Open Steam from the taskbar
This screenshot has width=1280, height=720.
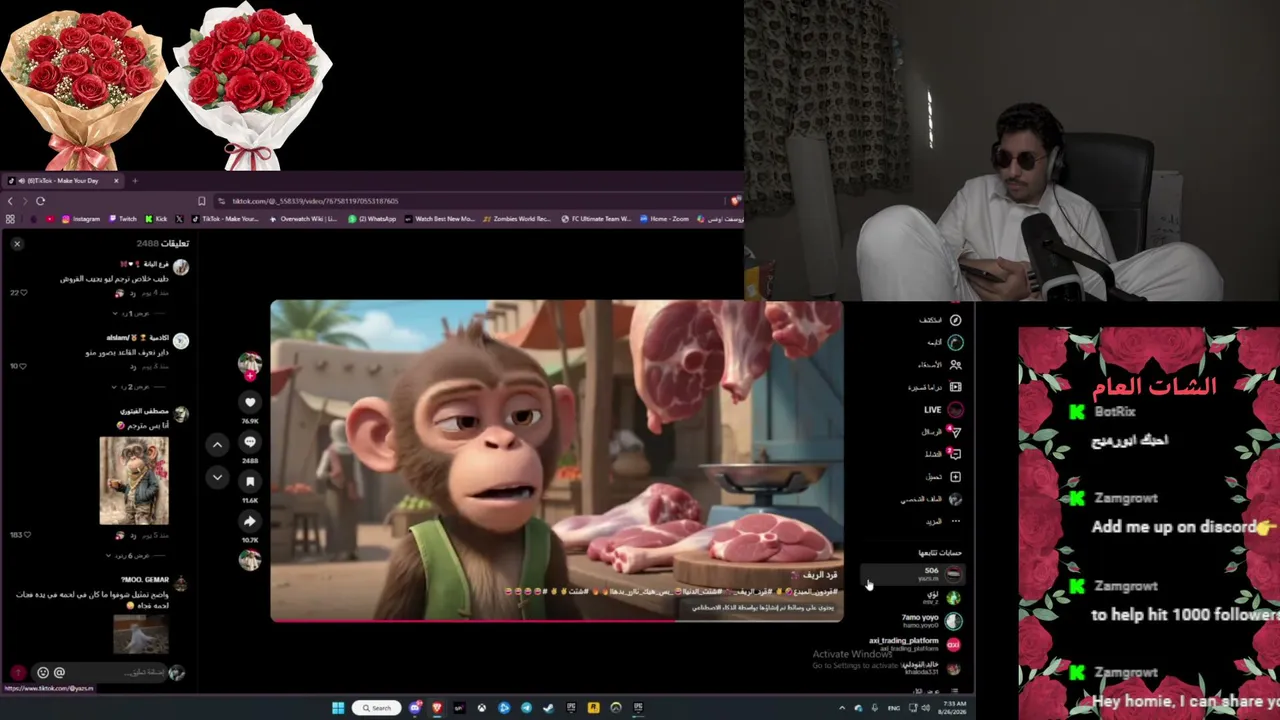[x=548, y=708]
